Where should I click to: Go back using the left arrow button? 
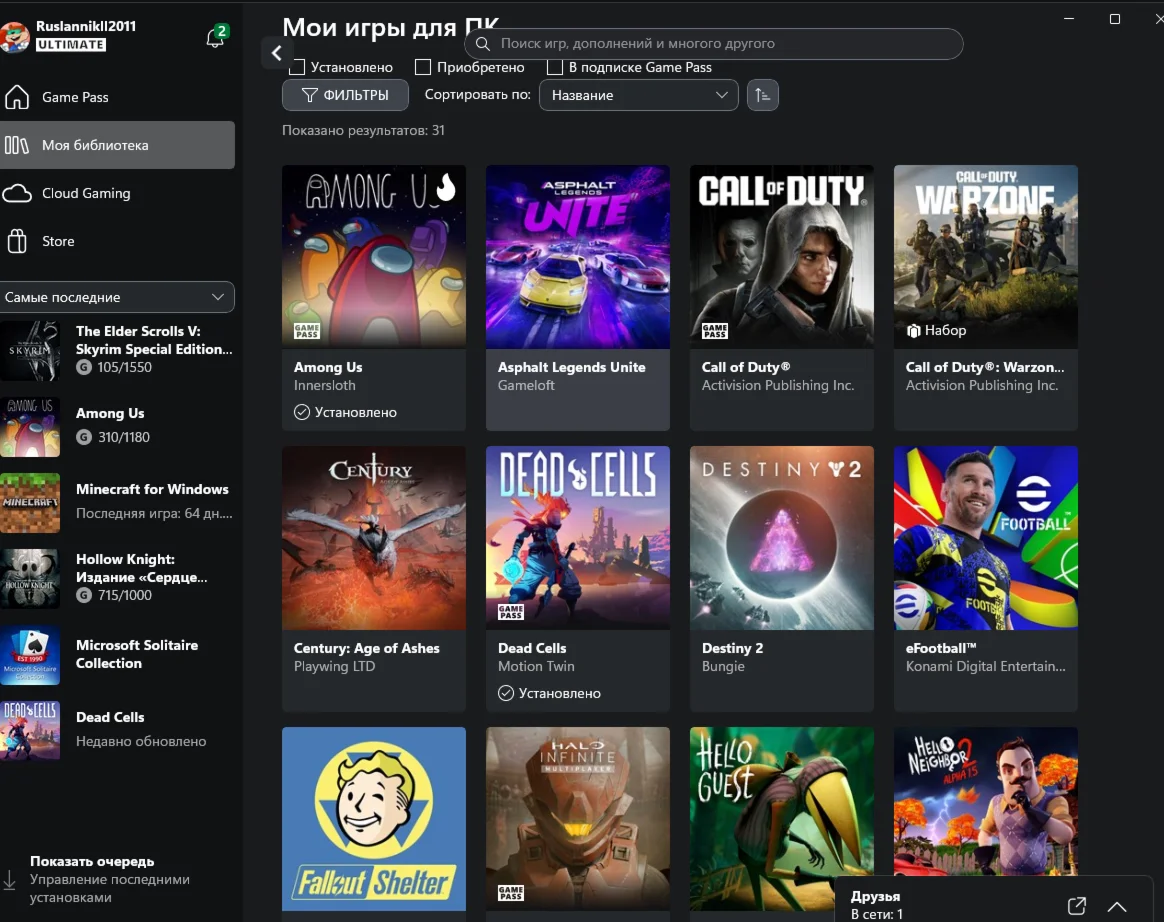click(276, 53)
